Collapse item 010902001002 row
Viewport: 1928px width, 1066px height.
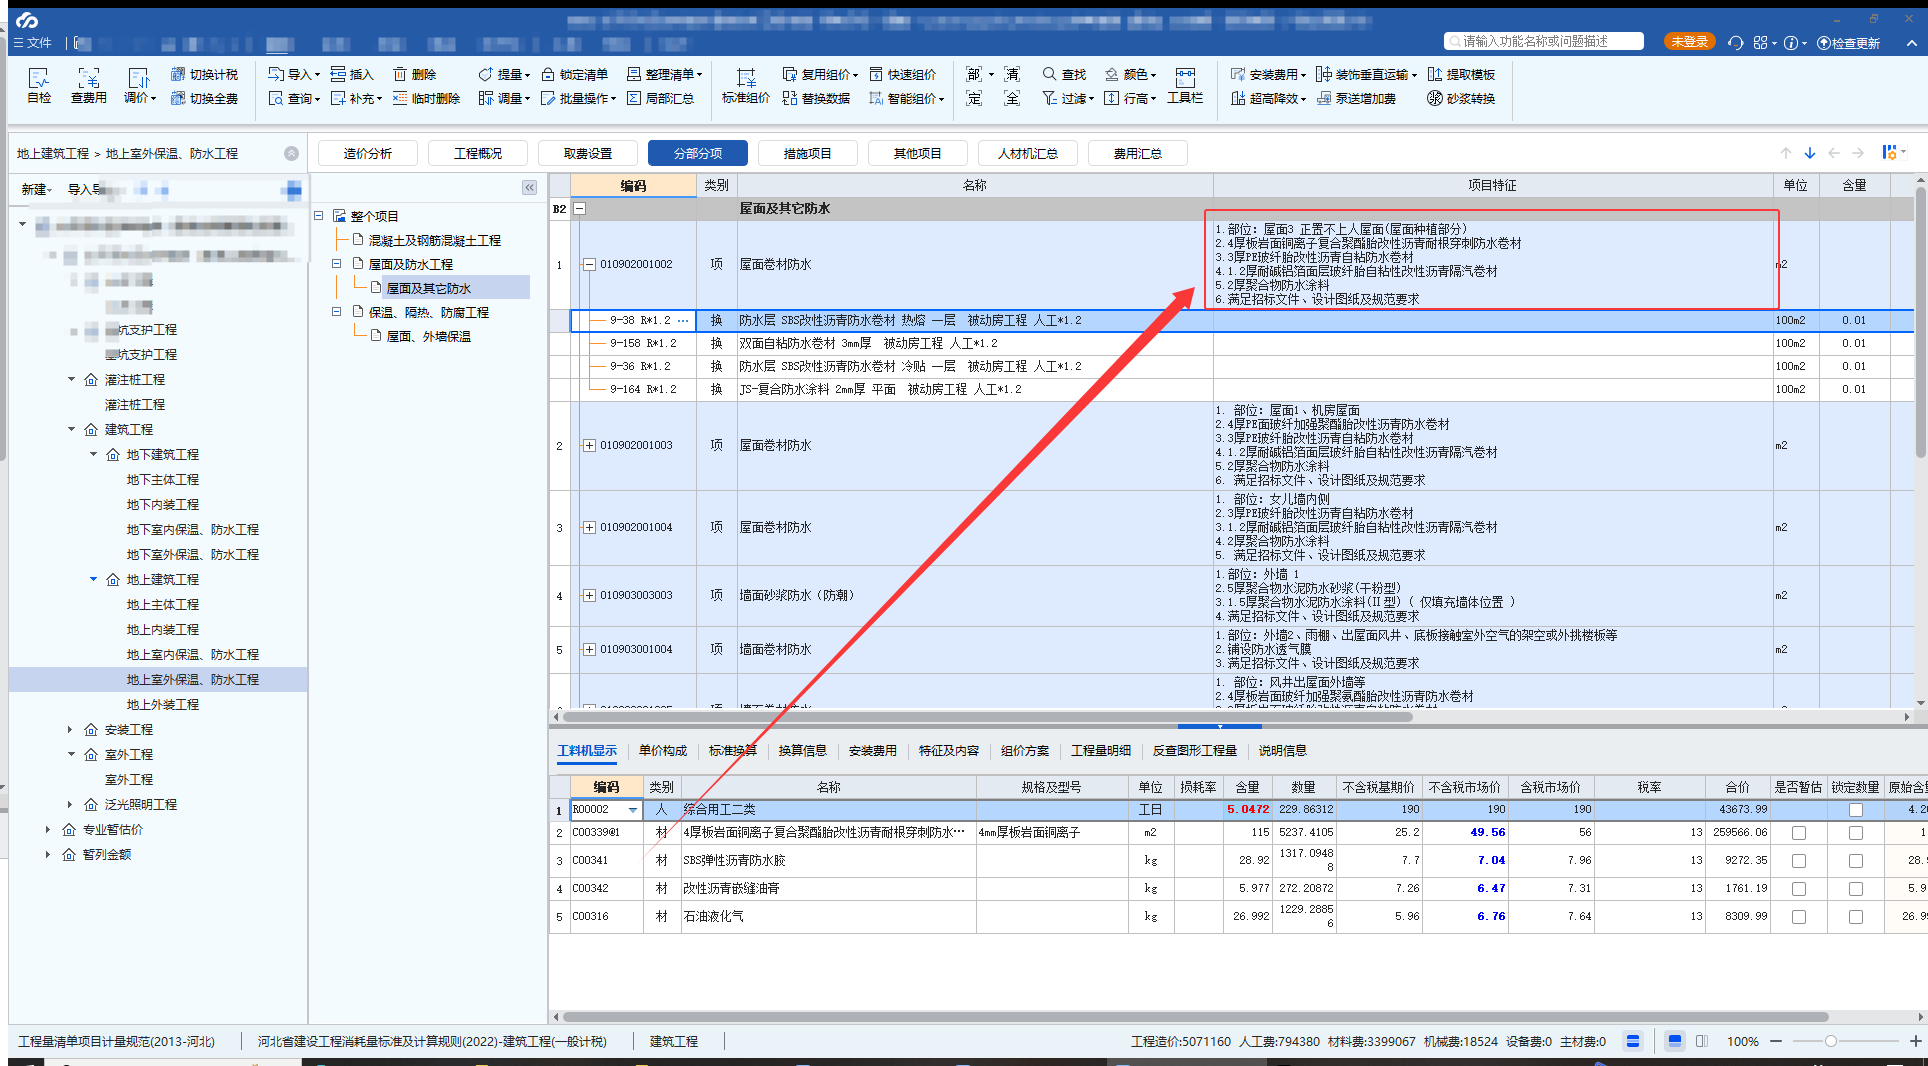(589, 264)
